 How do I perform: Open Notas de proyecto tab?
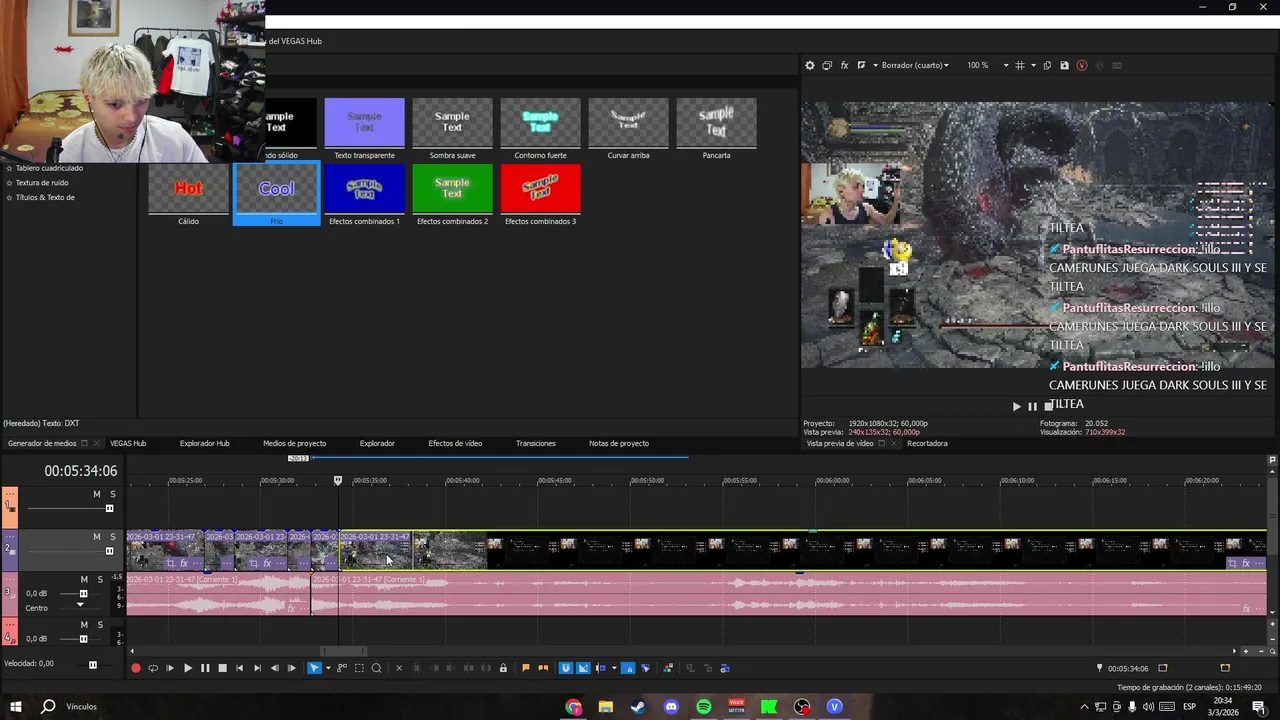pyautogui.click(x=619, y=443)
